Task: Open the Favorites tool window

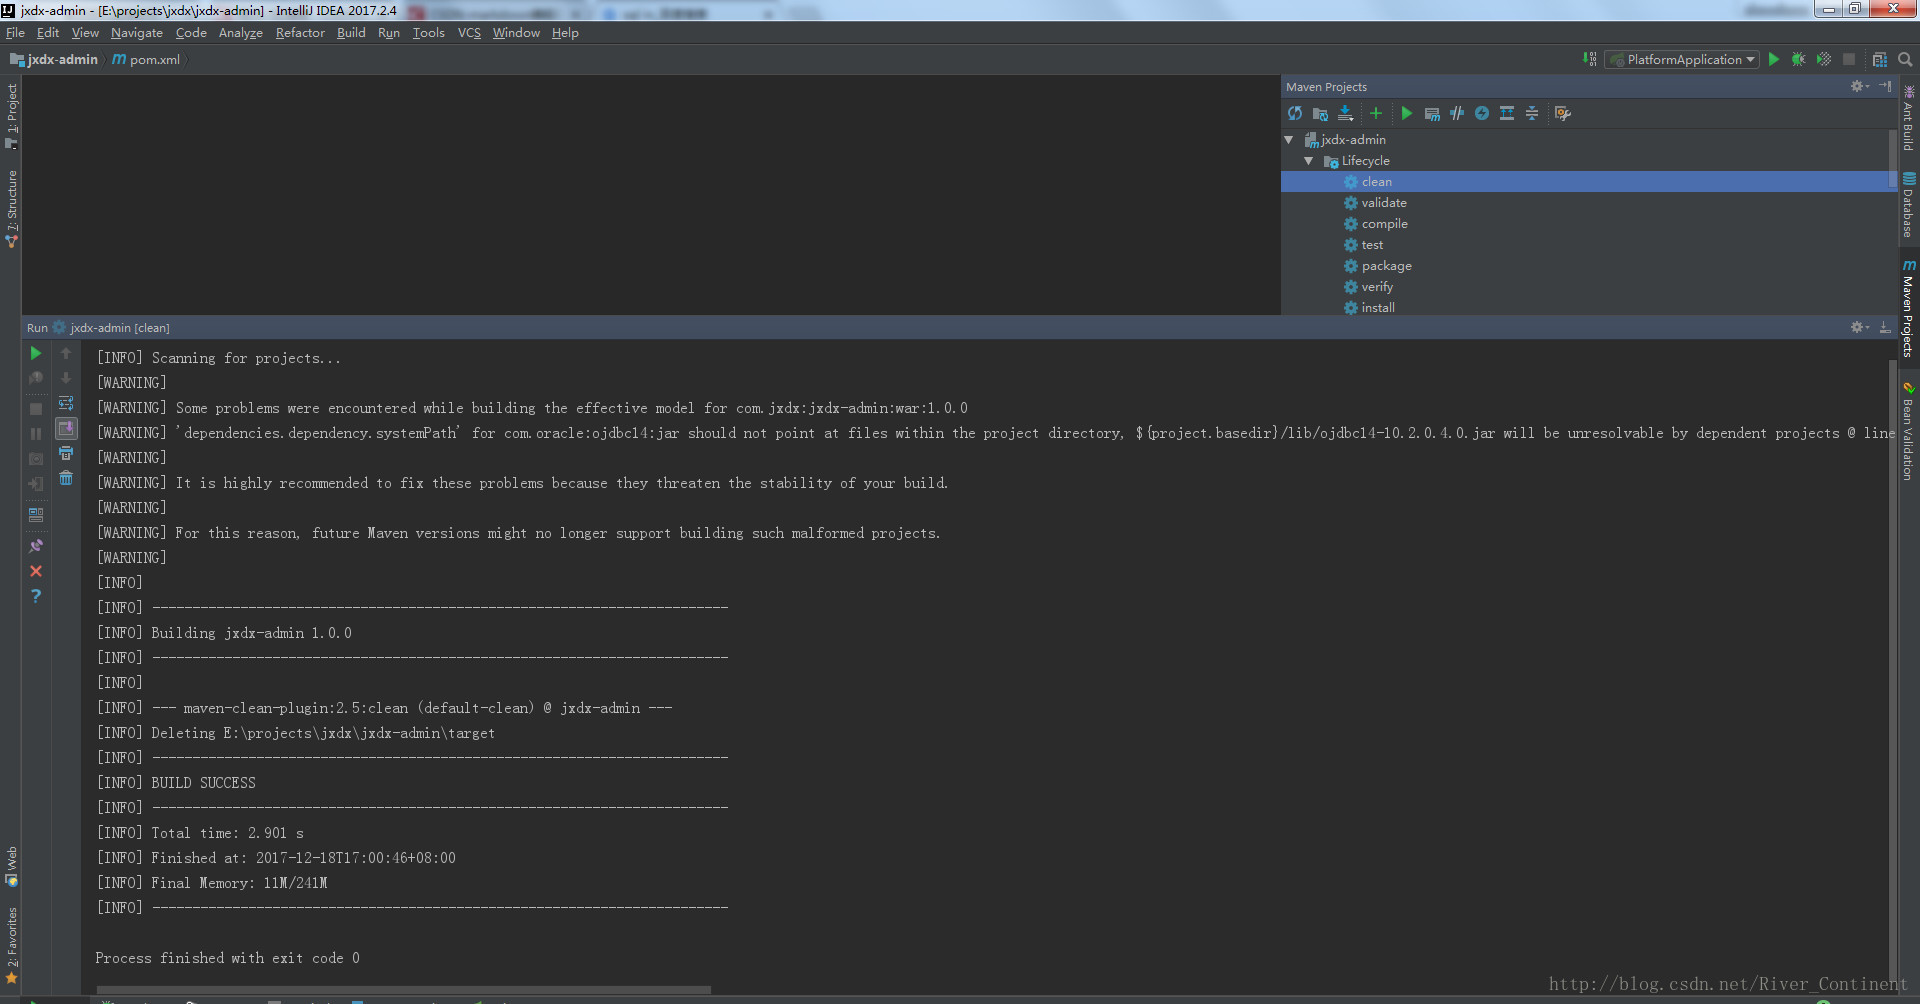Action: coord(12,945)
